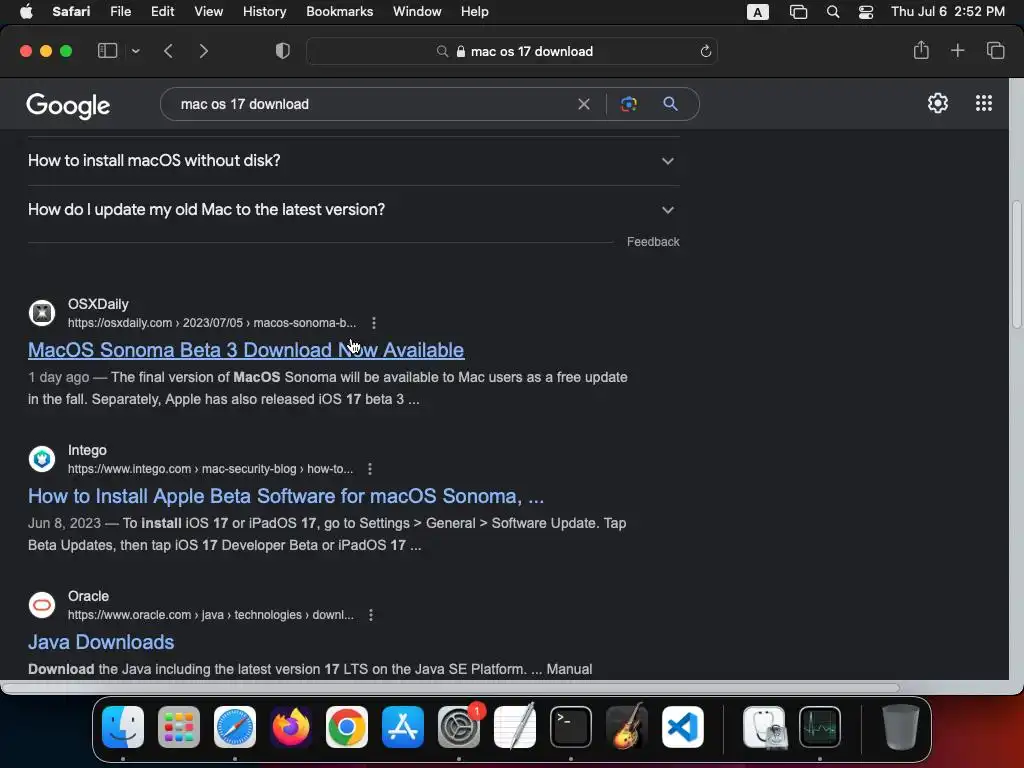The width and height of the screenshot is (1024, 768).
Task: Open Google quick settings gear
Action: [x=938, y=103]
